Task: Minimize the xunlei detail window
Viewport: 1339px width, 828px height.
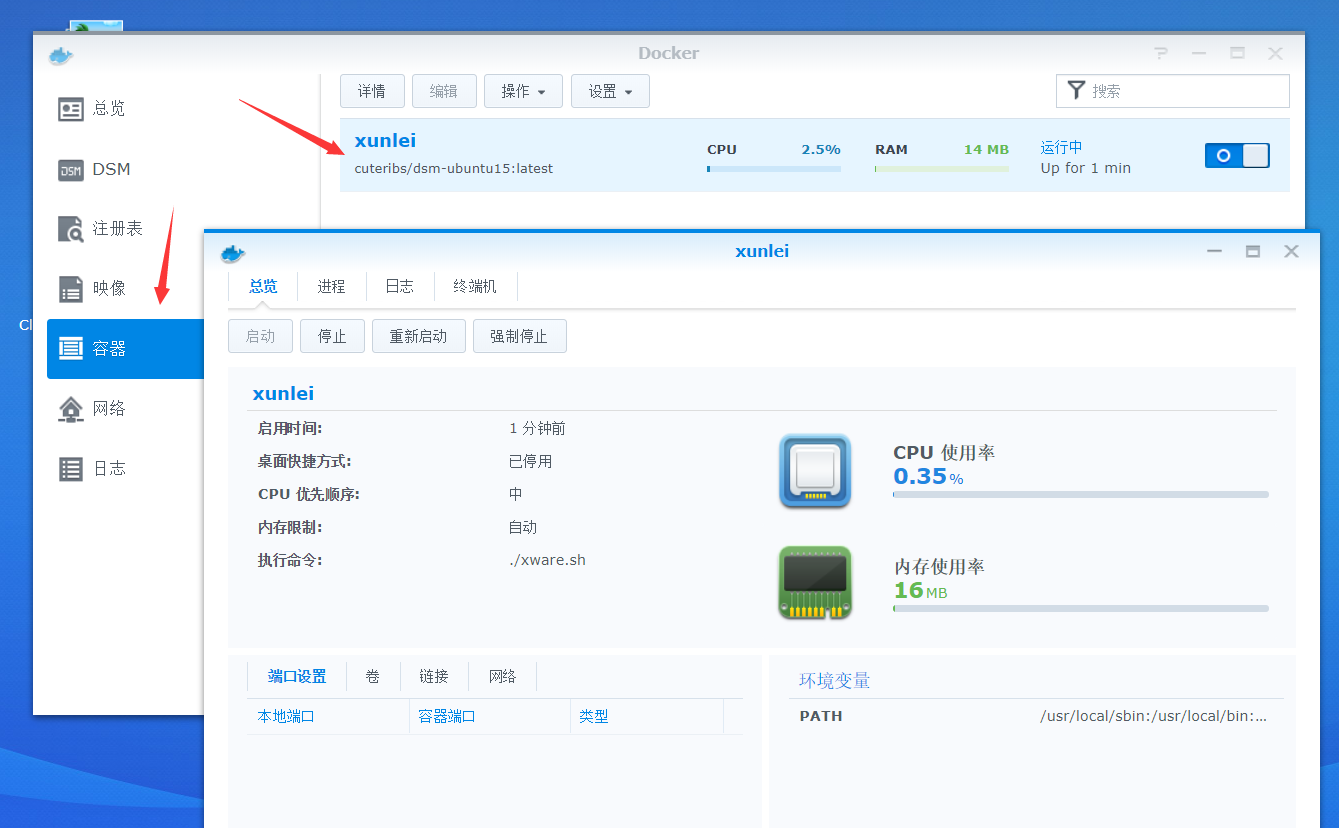Action: coord(1215,252)
